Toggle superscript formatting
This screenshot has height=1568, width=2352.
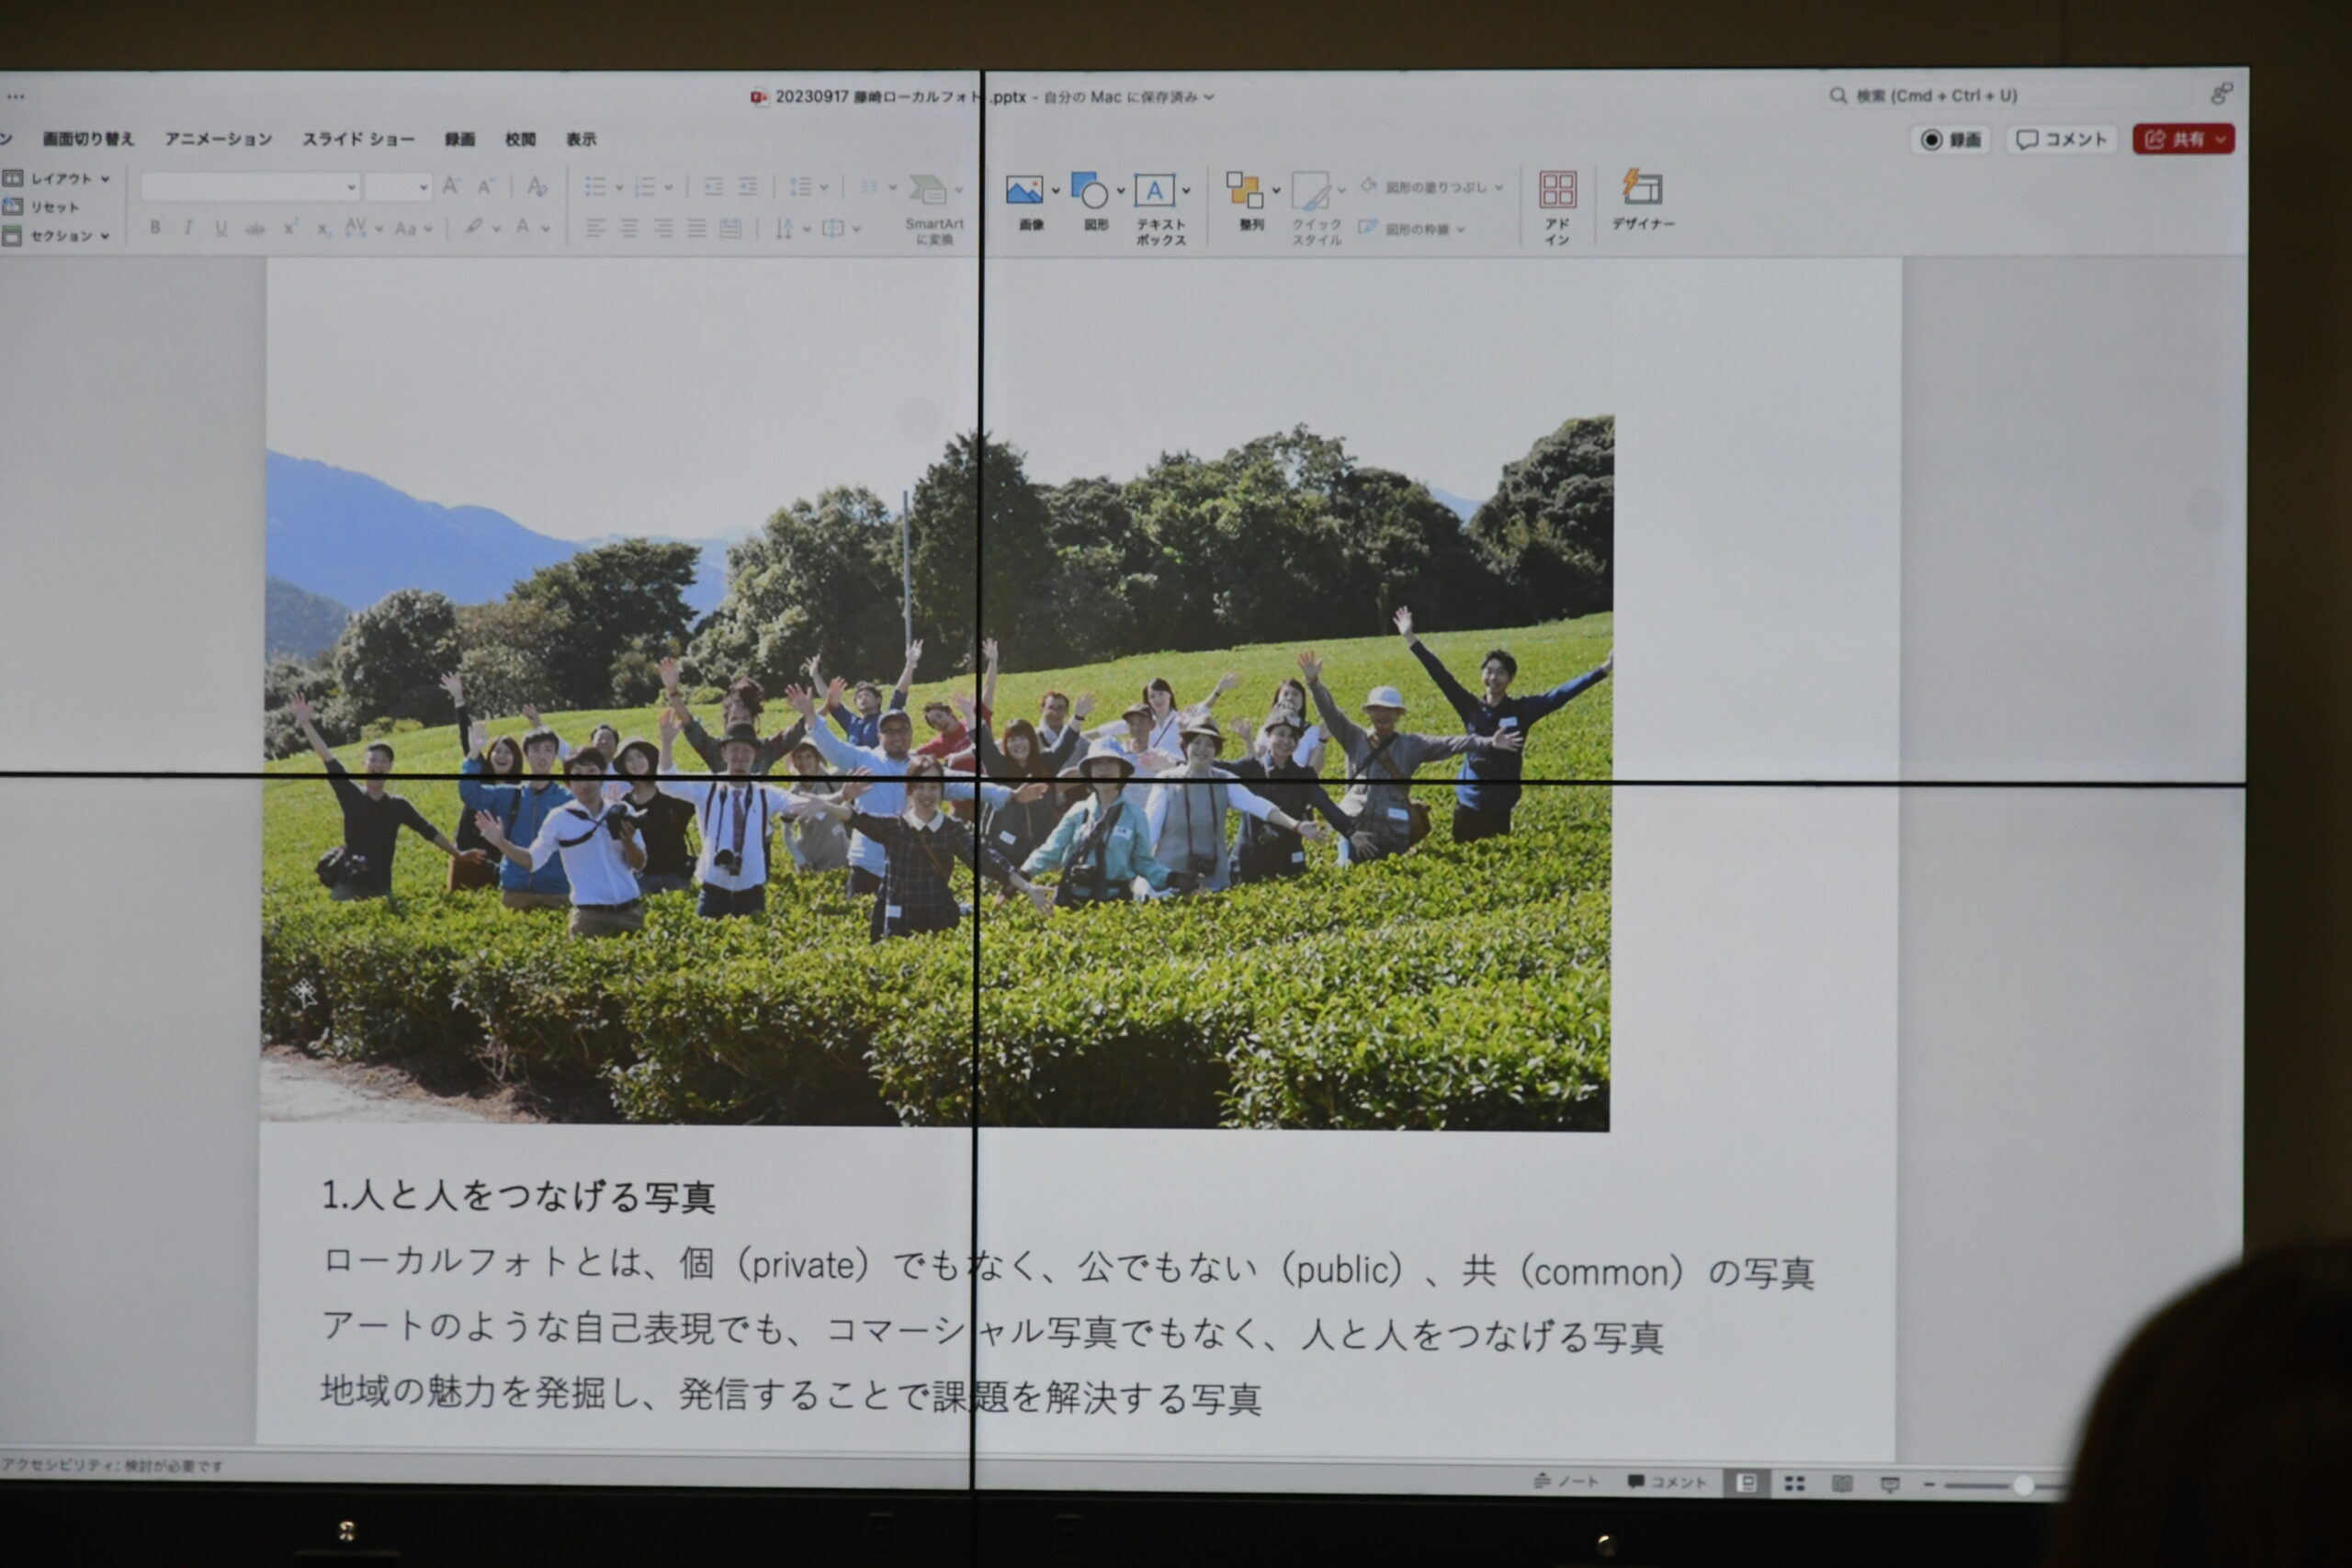(290, 228)
